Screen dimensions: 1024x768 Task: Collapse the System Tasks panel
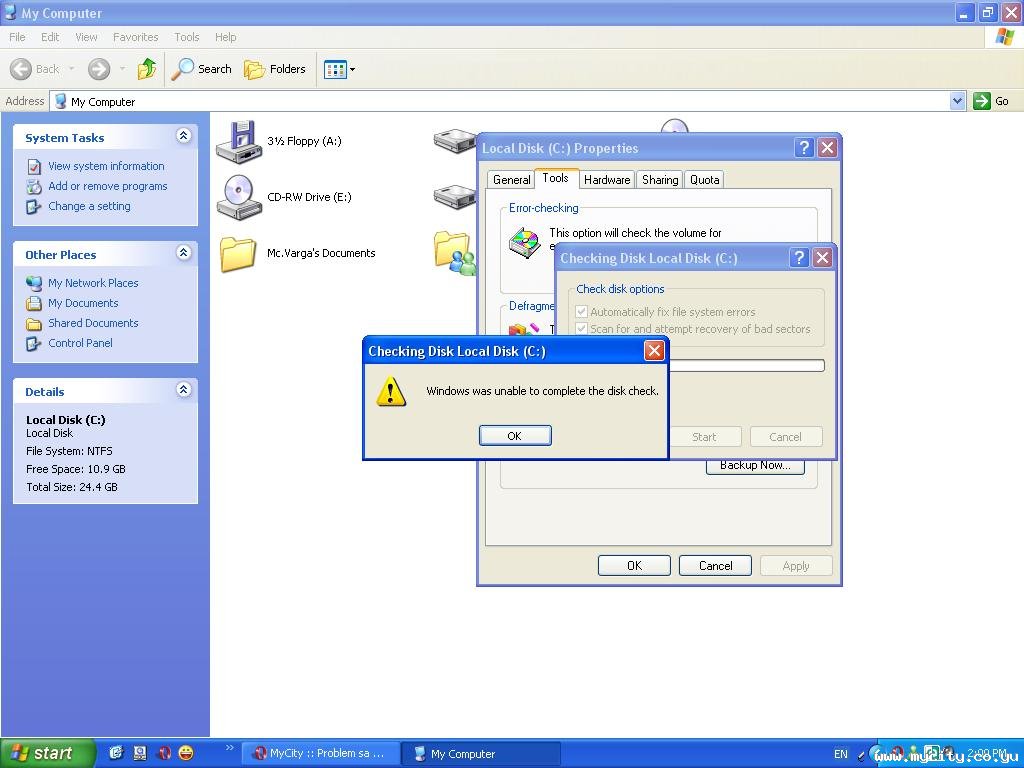tap(184, 136)
